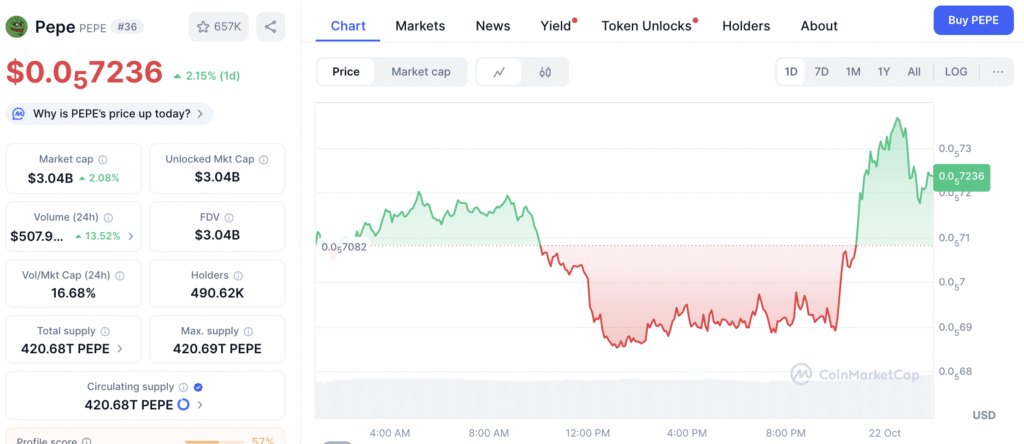The width and height of the screenshot is (1024, 444).
Task: Expand "Why is PEPE's price up today?"
Action: tap(110, 114)
